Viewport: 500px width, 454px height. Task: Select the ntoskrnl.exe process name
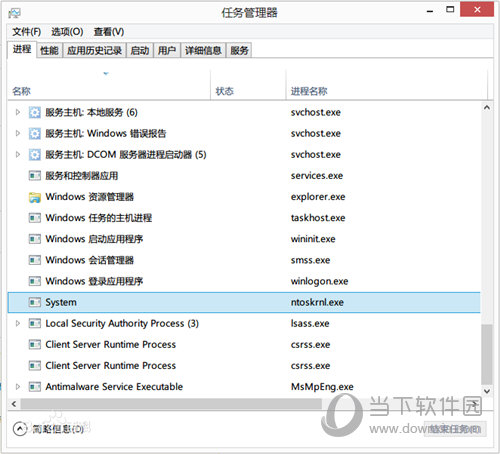point(317,302)
